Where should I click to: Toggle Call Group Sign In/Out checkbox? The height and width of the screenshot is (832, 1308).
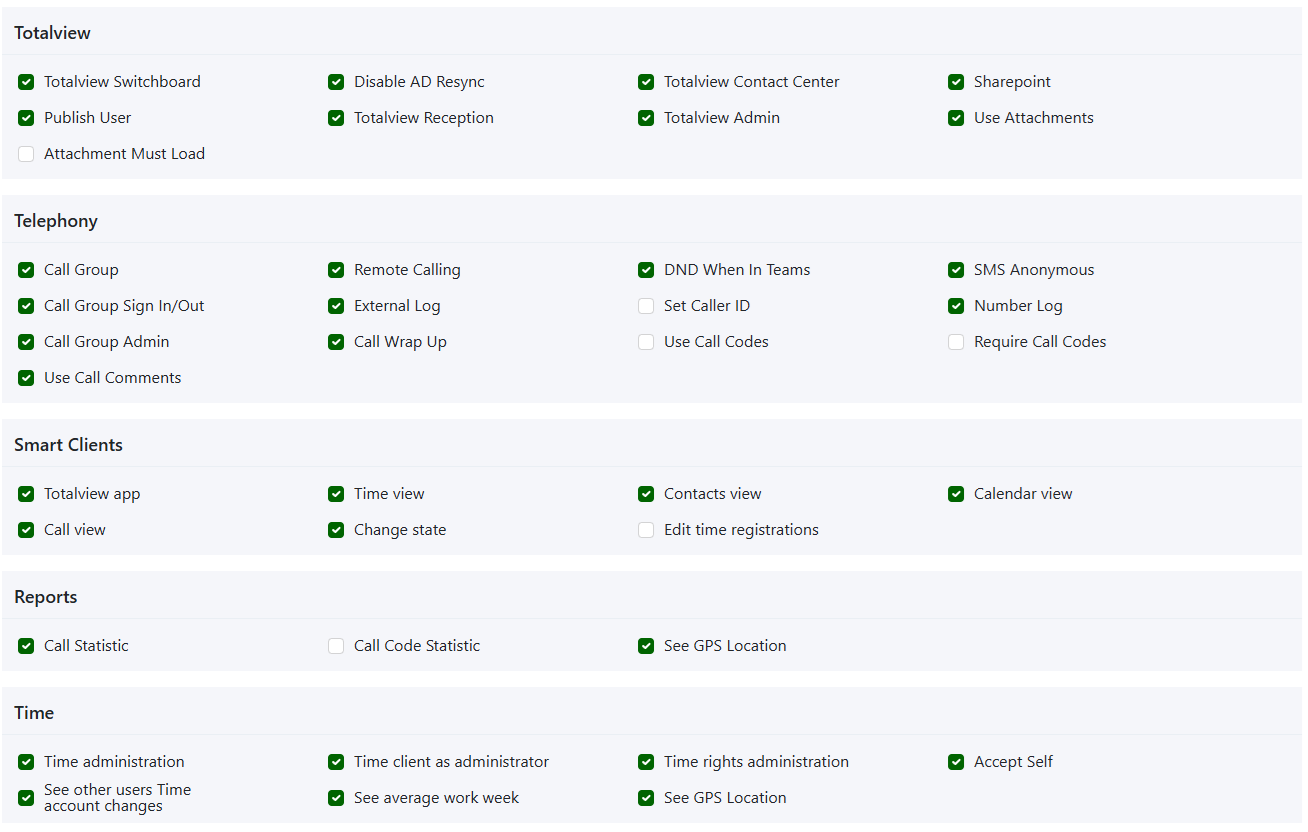[x=26, y=306]
